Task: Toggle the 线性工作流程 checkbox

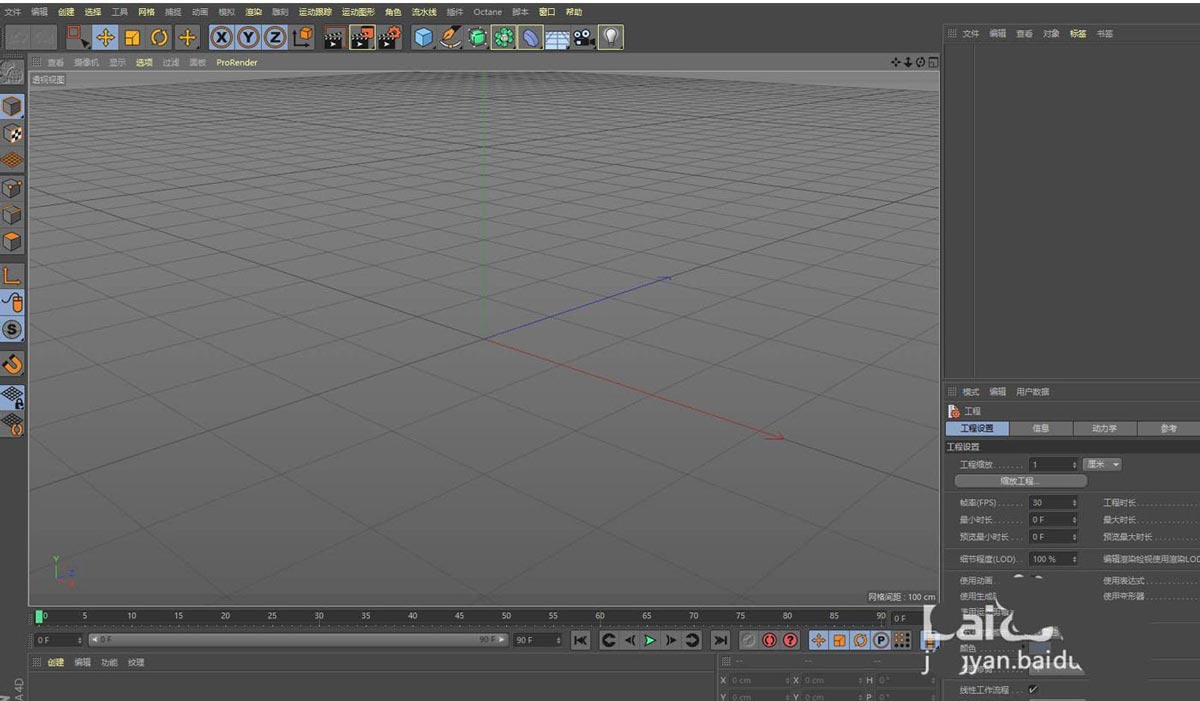Action: pyautogui.click(x=1033, y=689)
